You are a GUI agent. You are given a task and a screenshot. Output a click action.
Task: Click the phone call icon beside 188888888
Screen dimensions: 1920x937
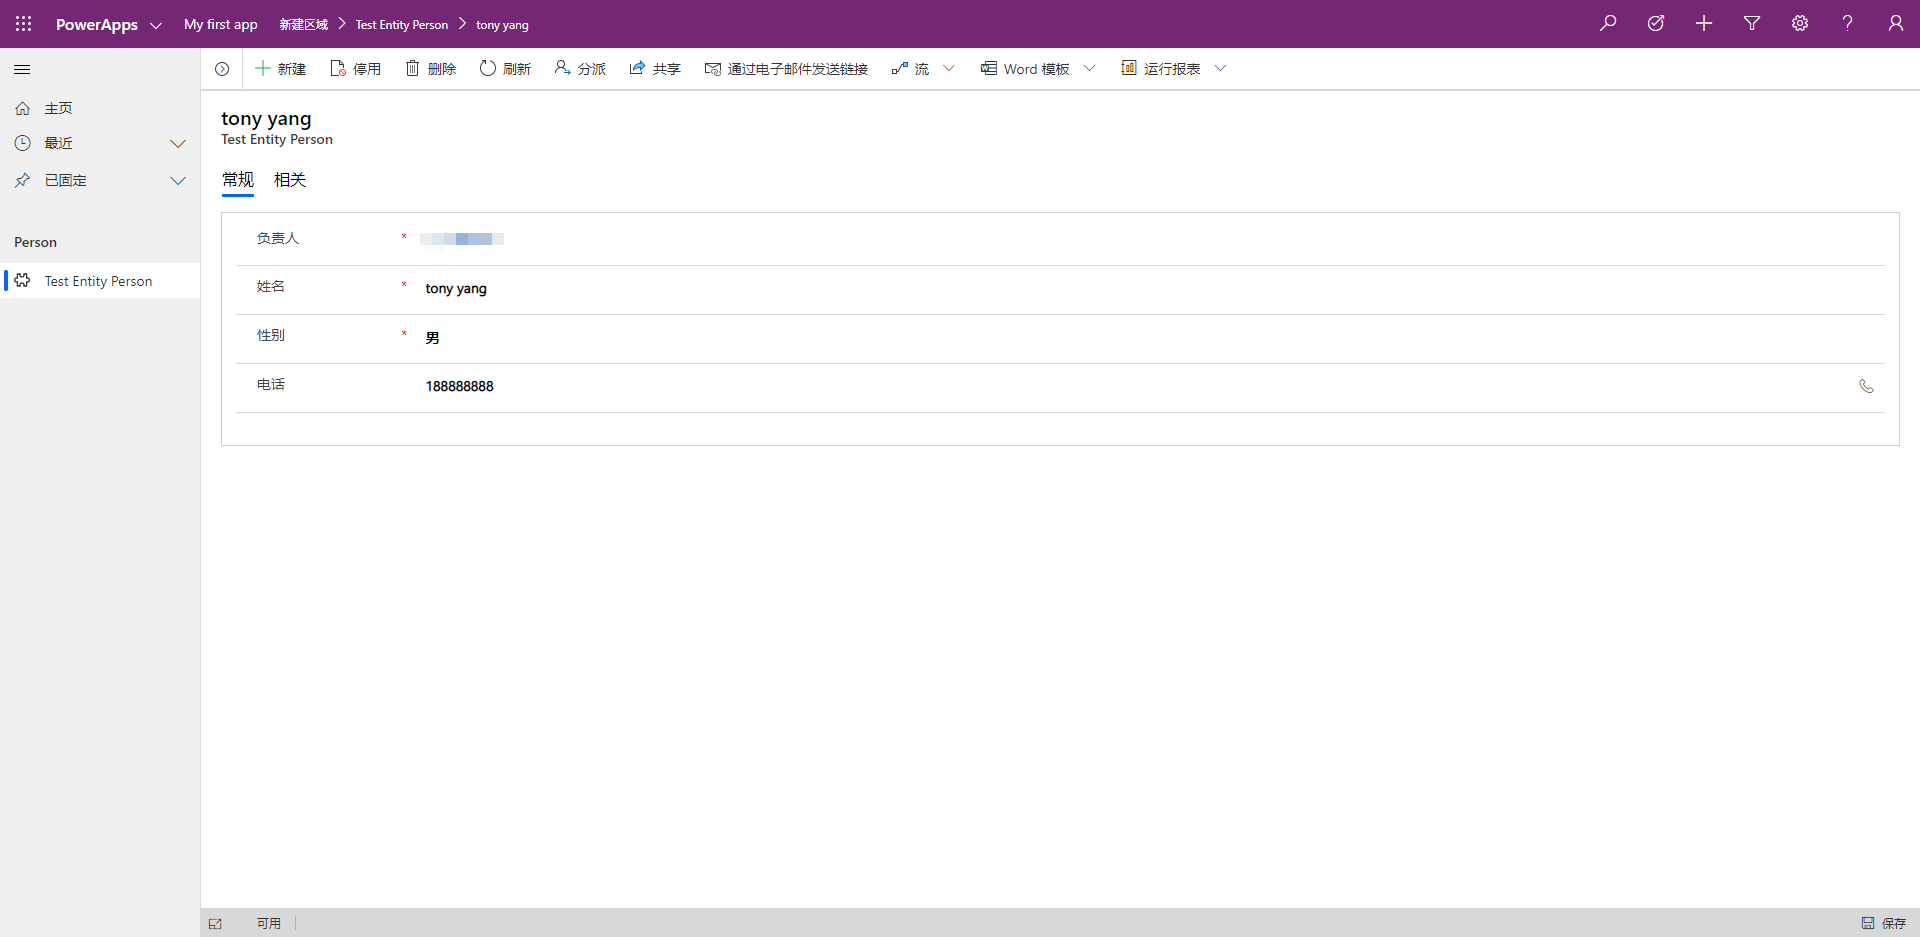(x=1866, y=386)
